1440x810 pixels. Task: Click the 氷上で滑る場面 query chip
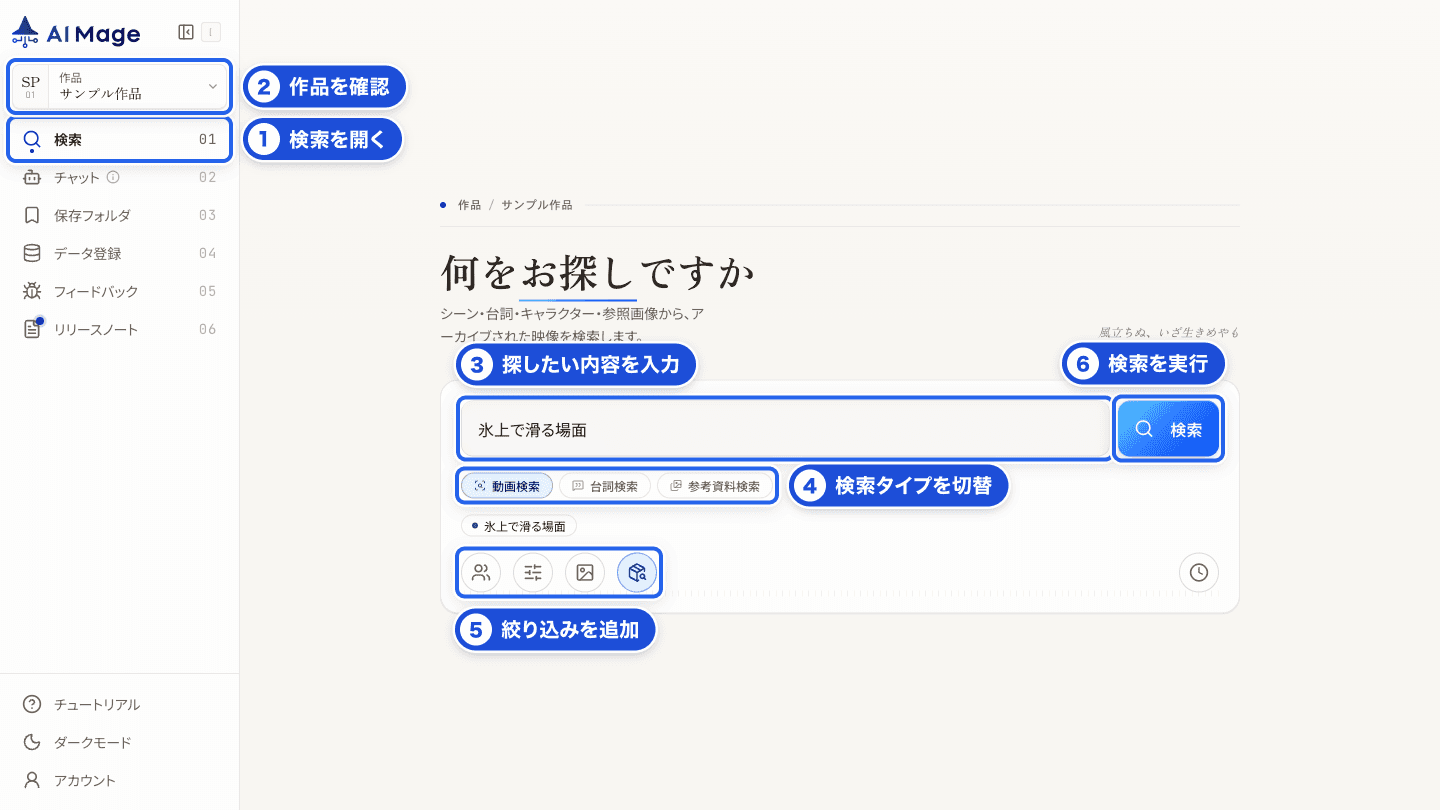tap(519, 526)
